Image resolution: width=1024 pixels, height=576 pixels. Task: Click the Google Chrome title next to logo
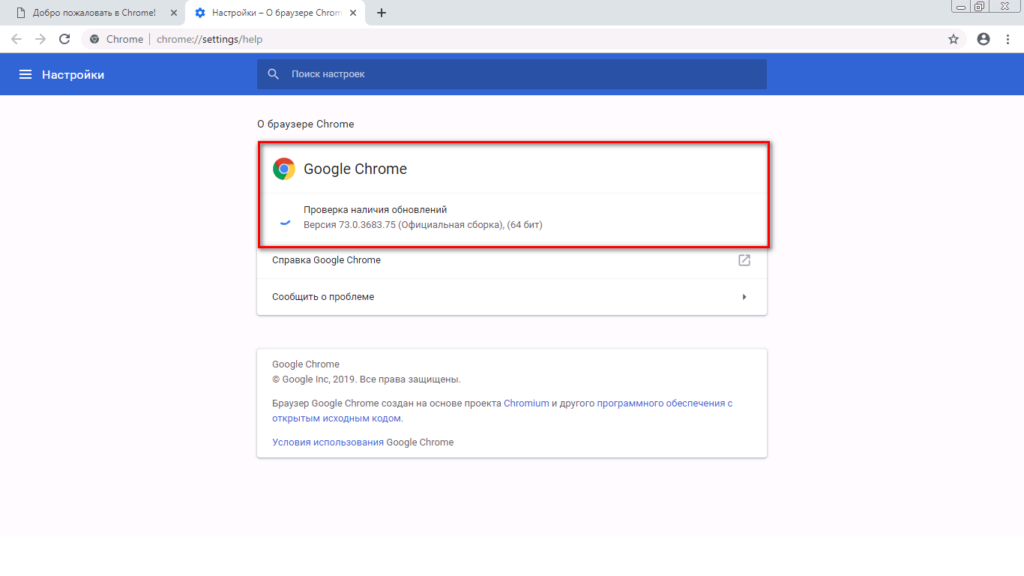click(355, 168)
